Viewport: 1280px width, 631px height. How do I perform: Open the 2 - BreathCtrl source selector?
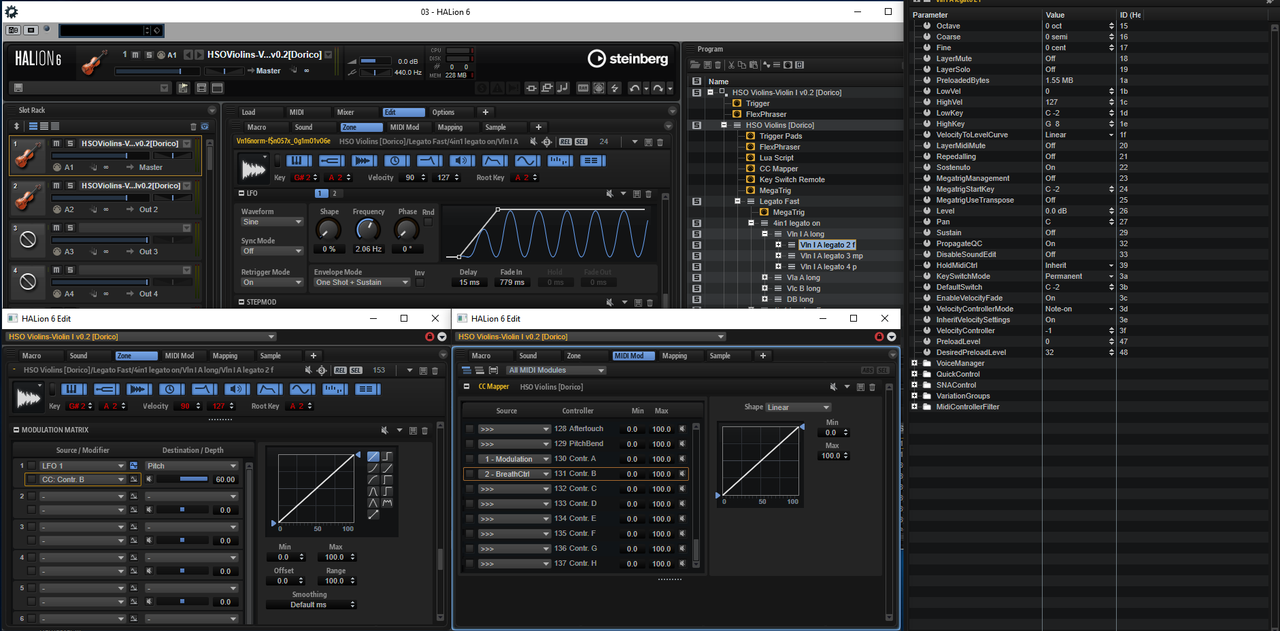pyautogui.click(x=514, y=474)
